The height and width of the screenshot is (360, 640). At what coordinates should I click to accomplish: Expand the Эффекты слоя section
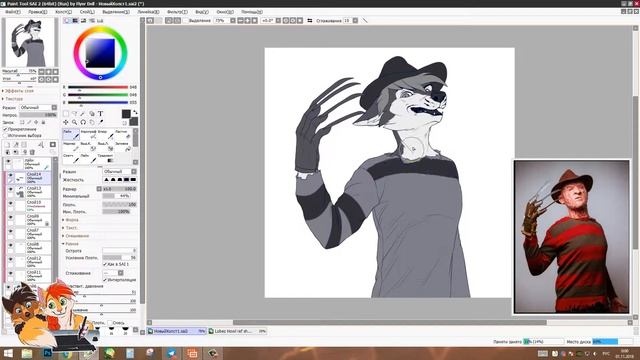[x=19, y=91]
